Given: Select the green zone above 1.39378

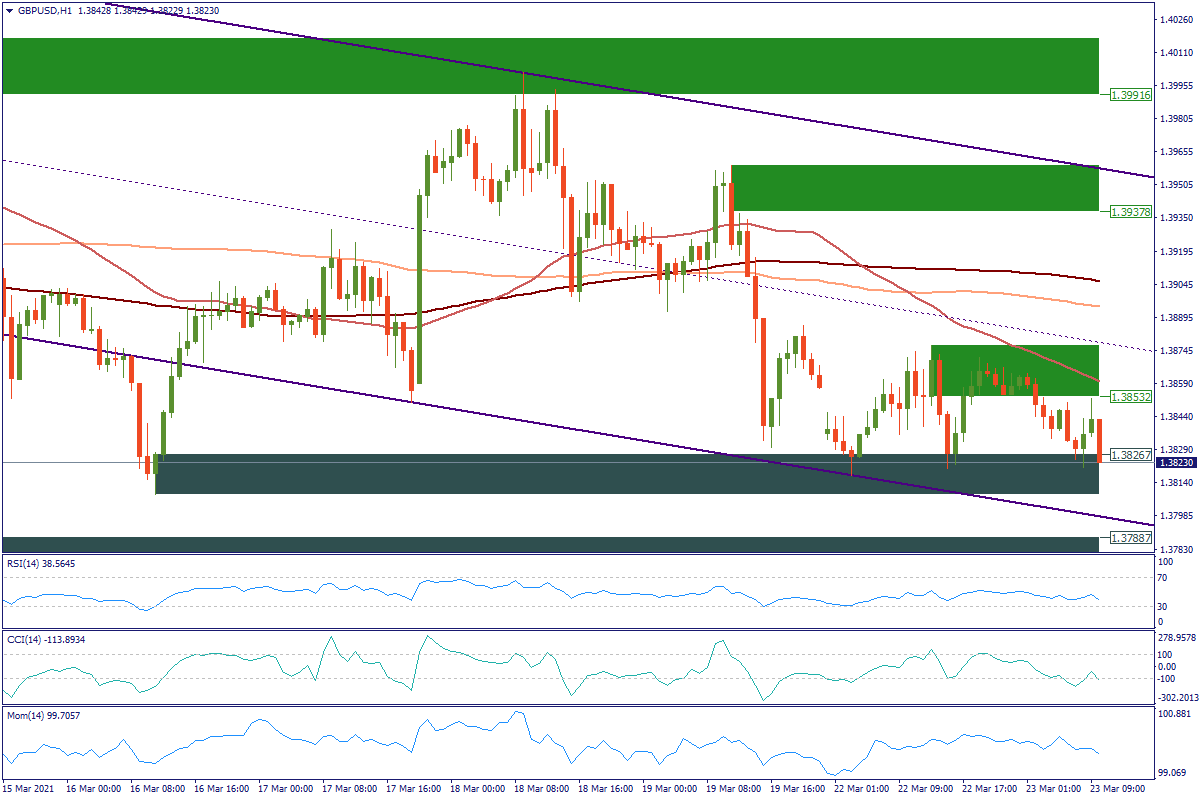Looking at the screenshot, I should coord(914,188).
